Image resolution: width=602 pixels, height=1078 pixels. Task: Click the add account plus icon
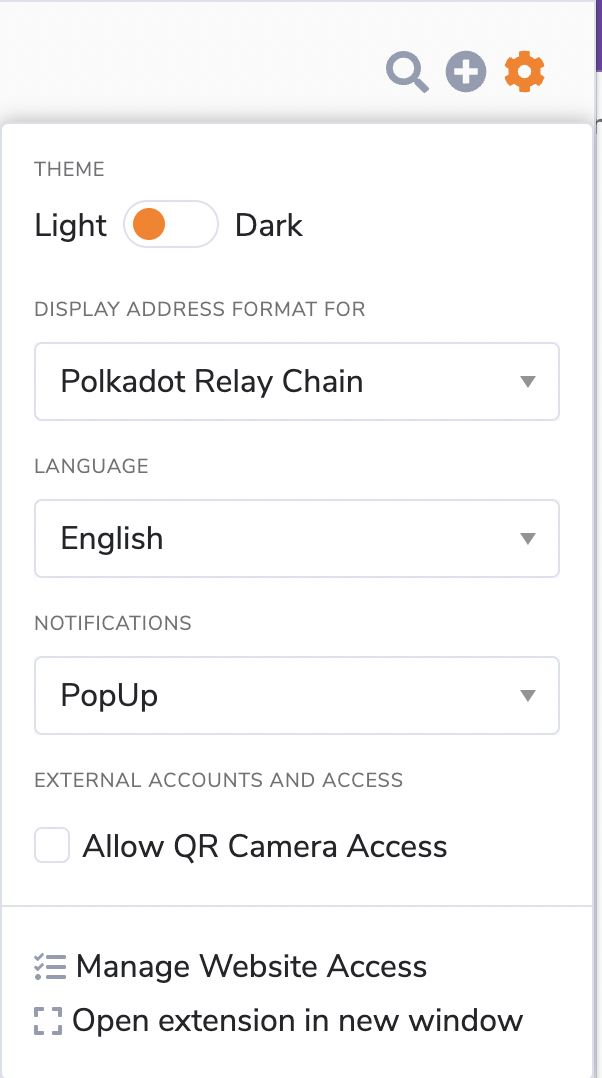(466, 72)
